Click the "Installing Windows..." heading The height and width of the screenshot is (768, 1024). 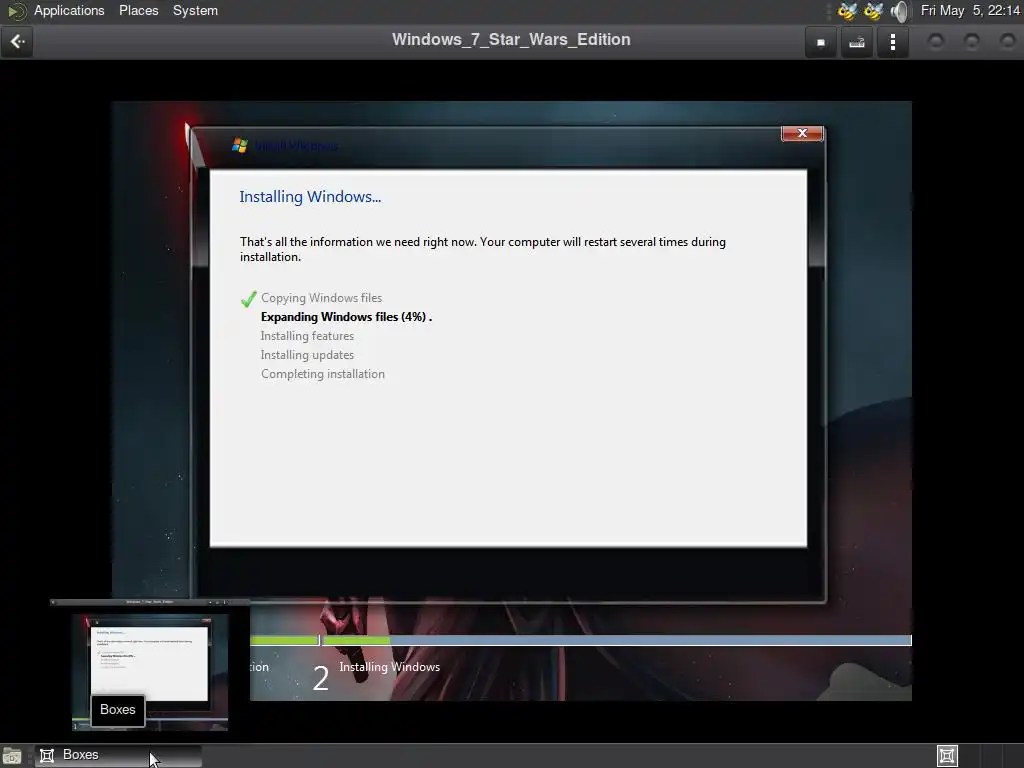click(x=310, y=197)
